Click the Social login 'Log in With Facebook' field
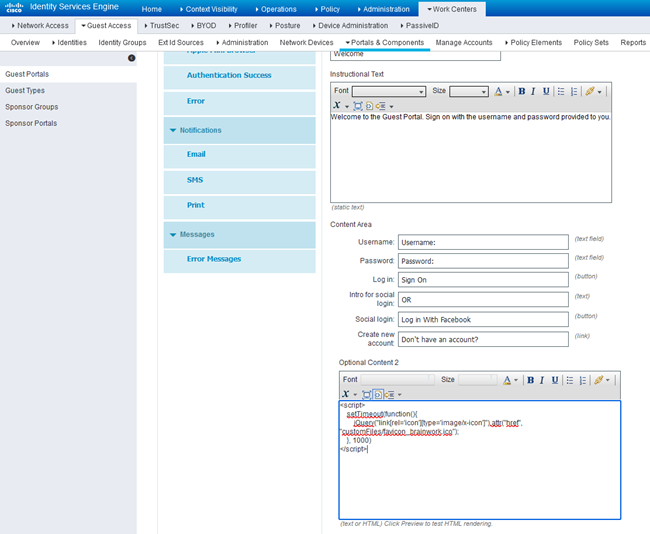The image size is (650, 534). pyautogui.click(x=483, y=320)
